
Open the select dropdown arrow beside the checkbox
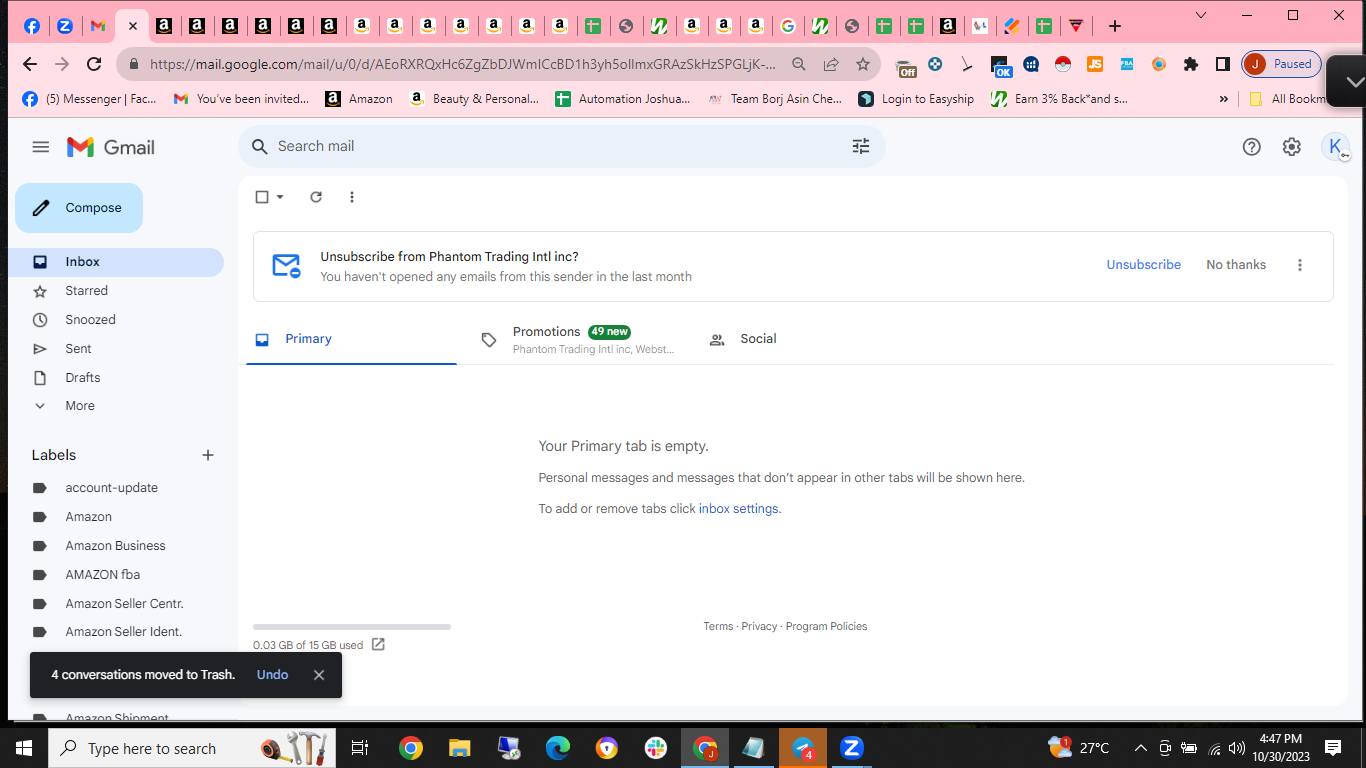click(280, 197)
